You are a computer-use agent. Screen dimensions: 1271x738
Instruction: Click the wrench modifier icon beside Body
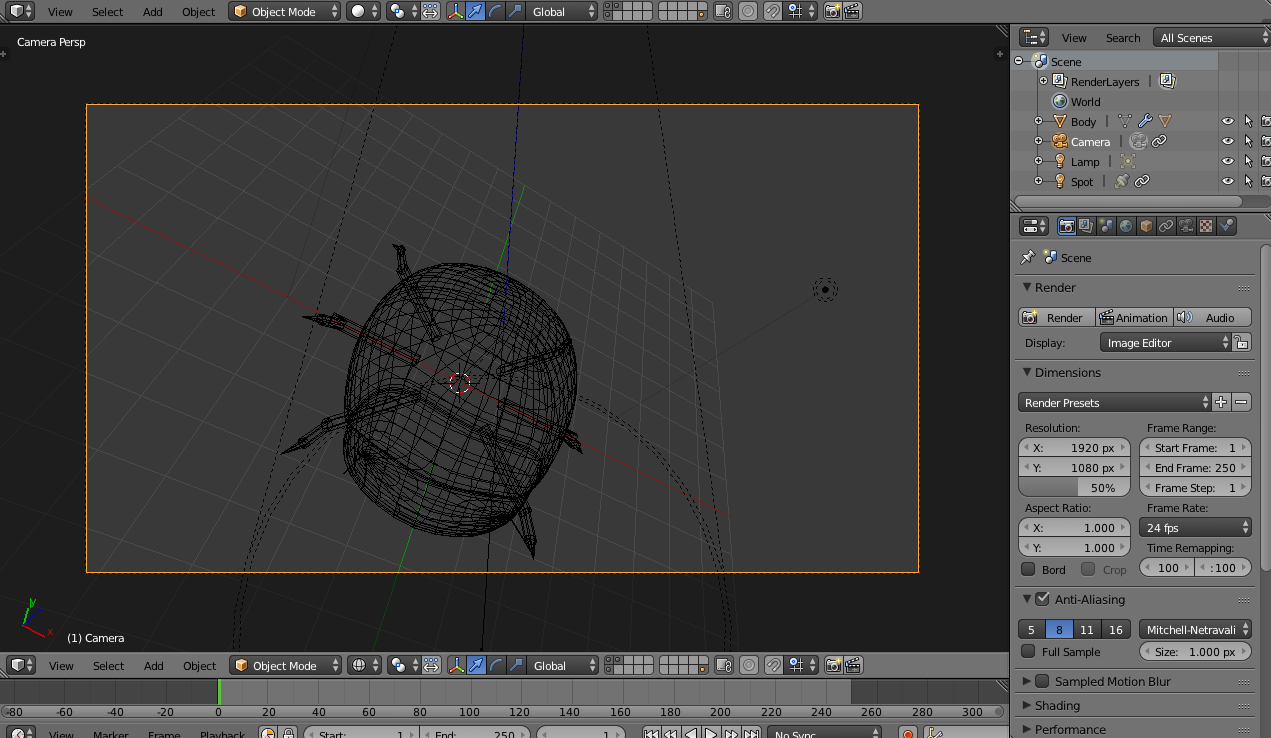click(1144, 121)
